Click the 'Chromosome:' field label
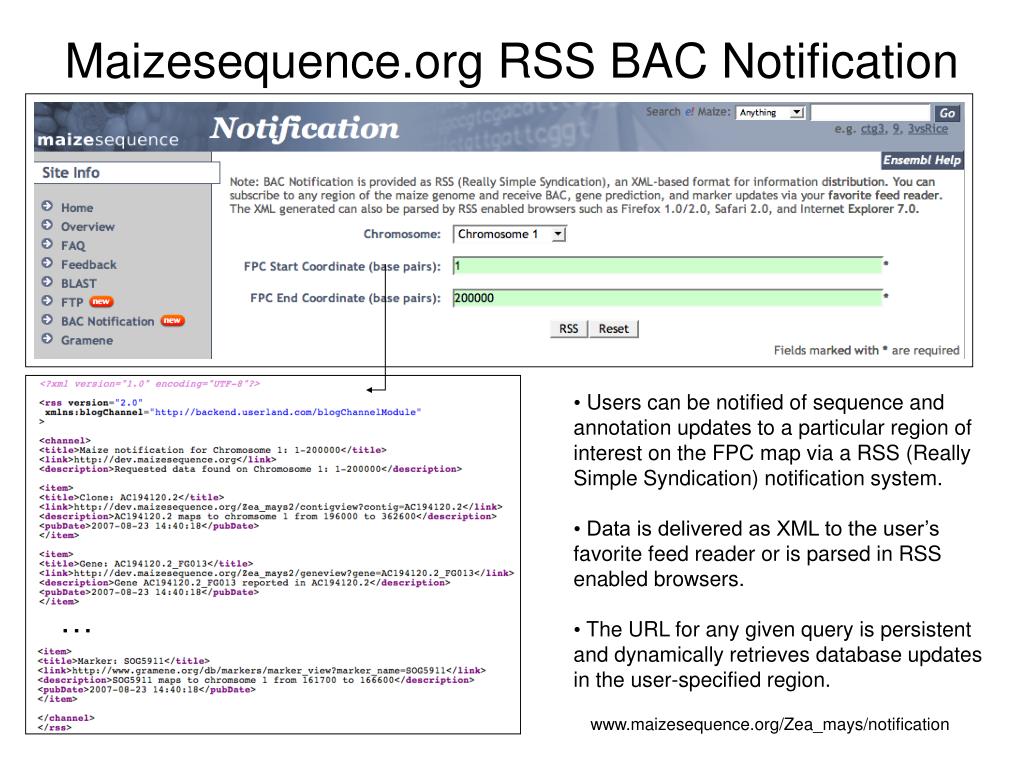The image size is (1024, 768). pos(402,234)
